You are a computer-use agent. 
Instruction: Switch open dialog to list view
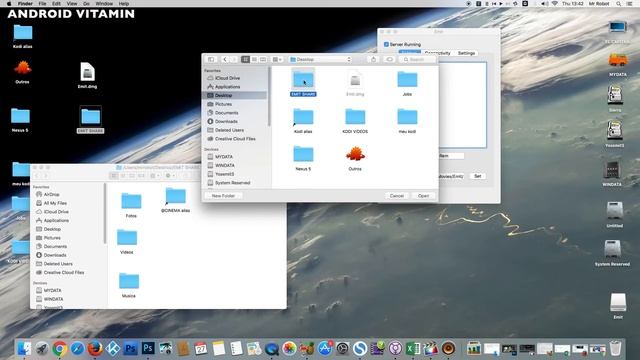(x=254, y=60)
